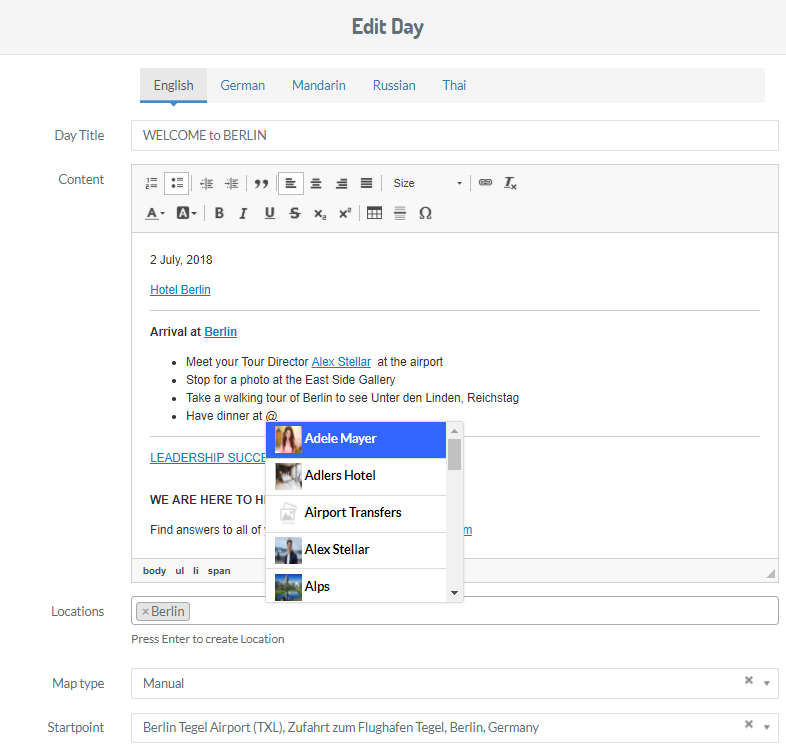This screenshot has height=744, width=786.
Task: Switch to the Russian tab
Action: [x=394, y=86]
